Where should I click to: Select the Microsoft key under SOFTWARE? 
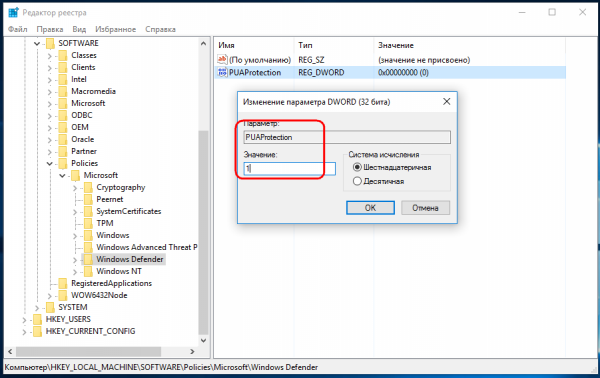click(x=88, y=103)
